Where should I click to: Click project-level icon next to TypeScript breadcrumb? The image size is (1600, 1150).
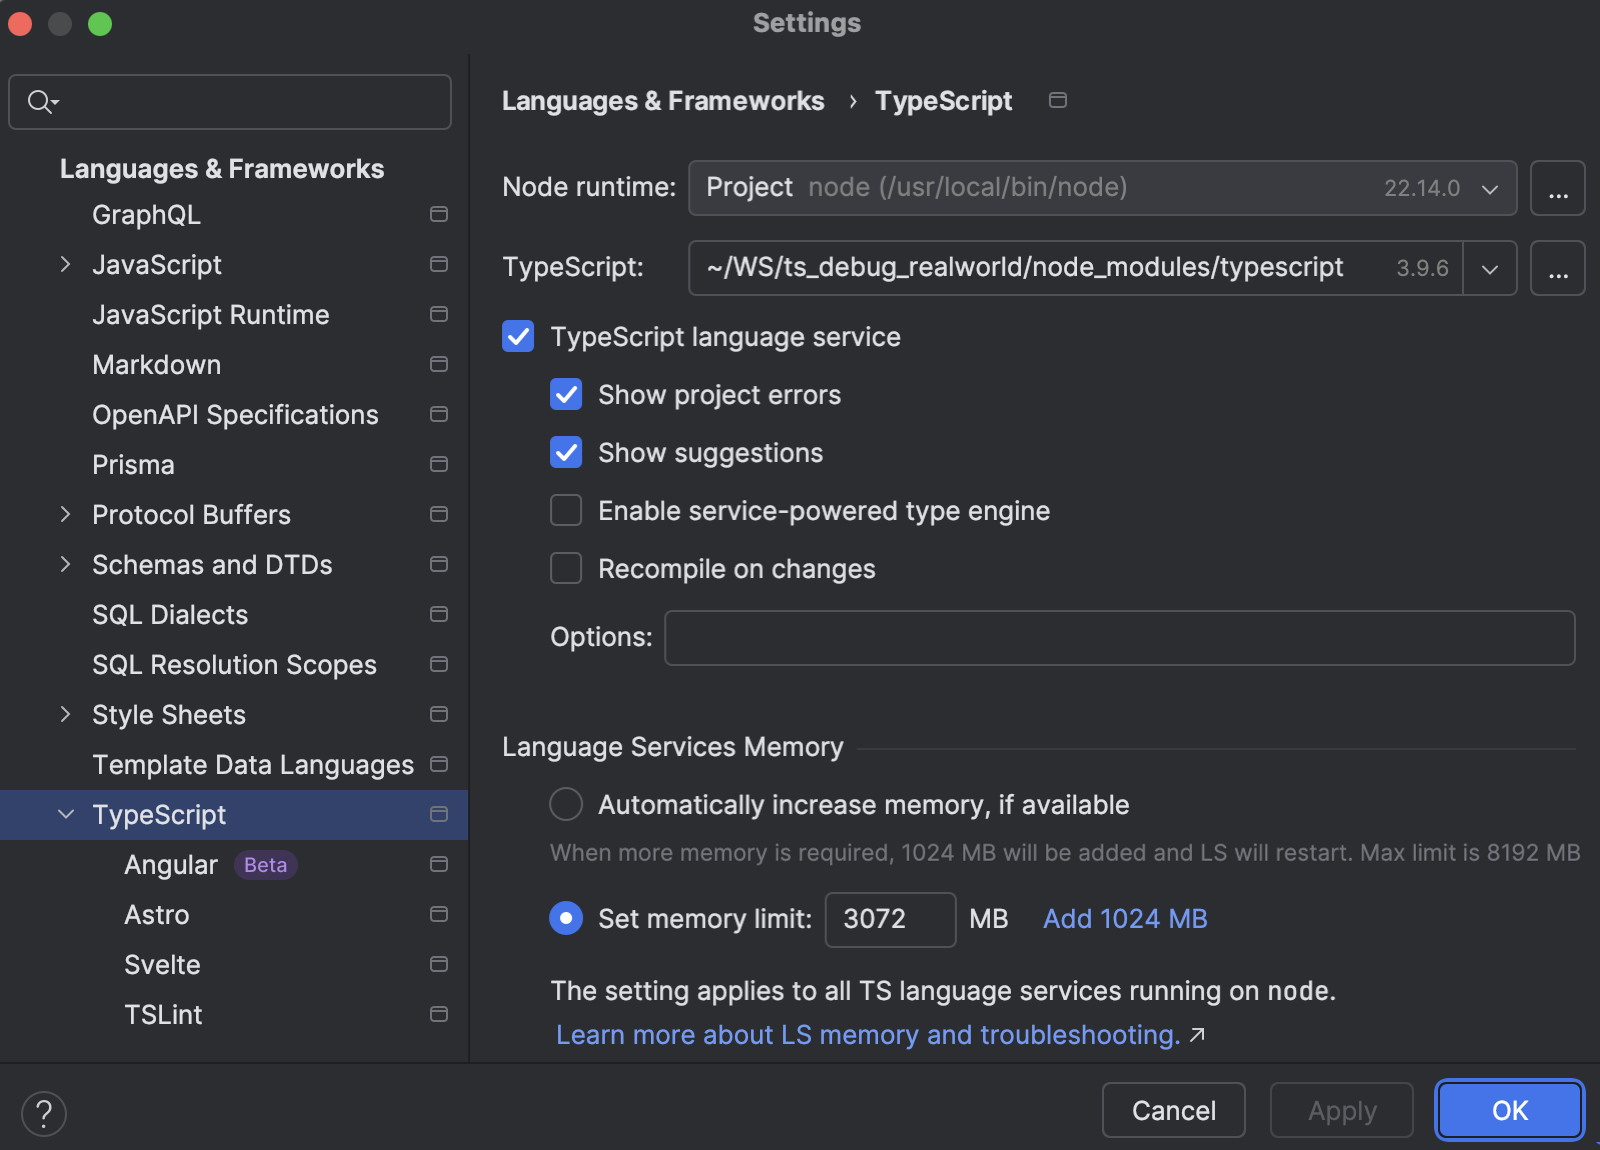[x=1057, y=100]
